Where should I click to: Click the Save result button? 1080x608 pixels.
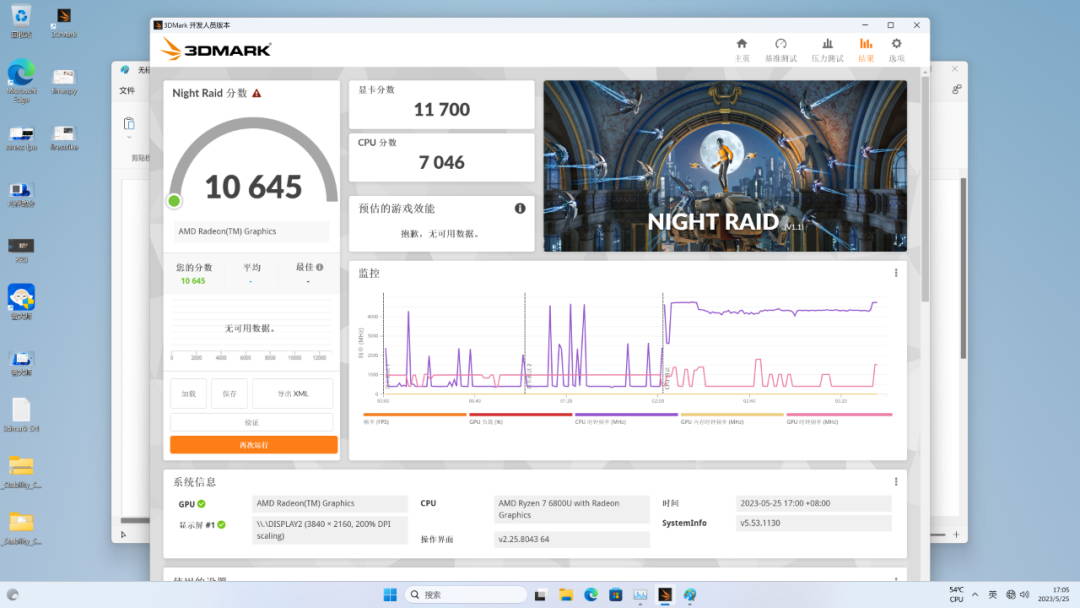point(229,394)
